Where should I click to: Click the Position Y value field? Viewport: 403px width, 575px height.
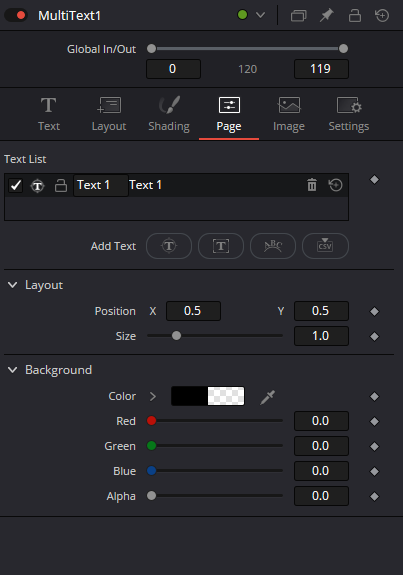pyautogui.click(x=321, y=311)
